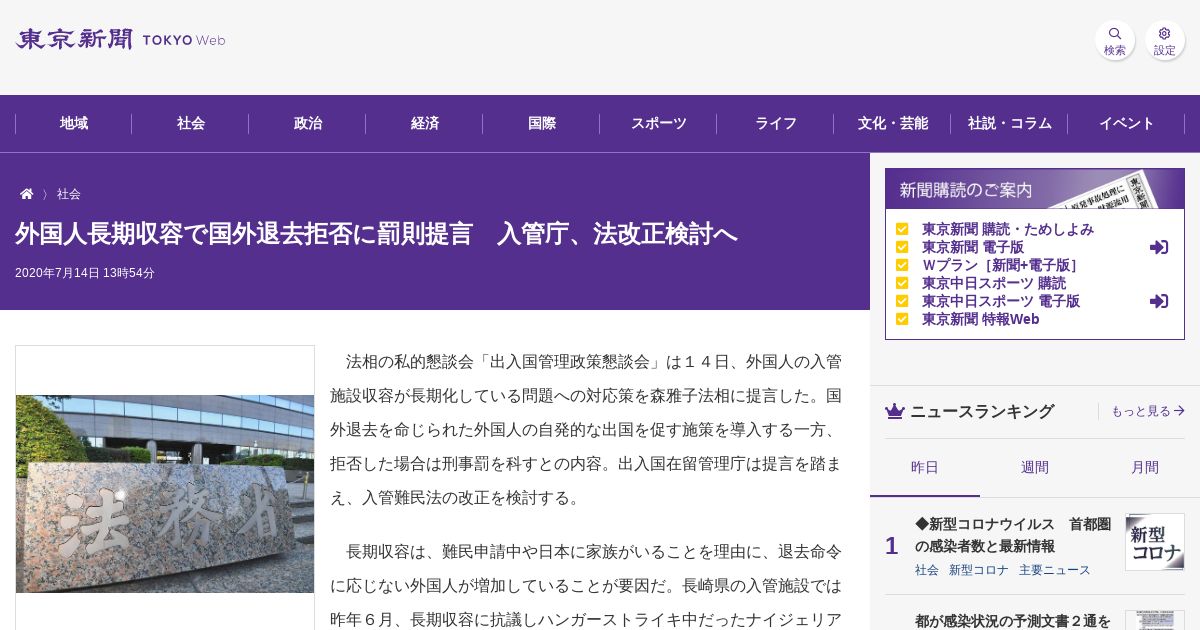Open the イベント menu

pyautogui.click(x=1127, y=124)
